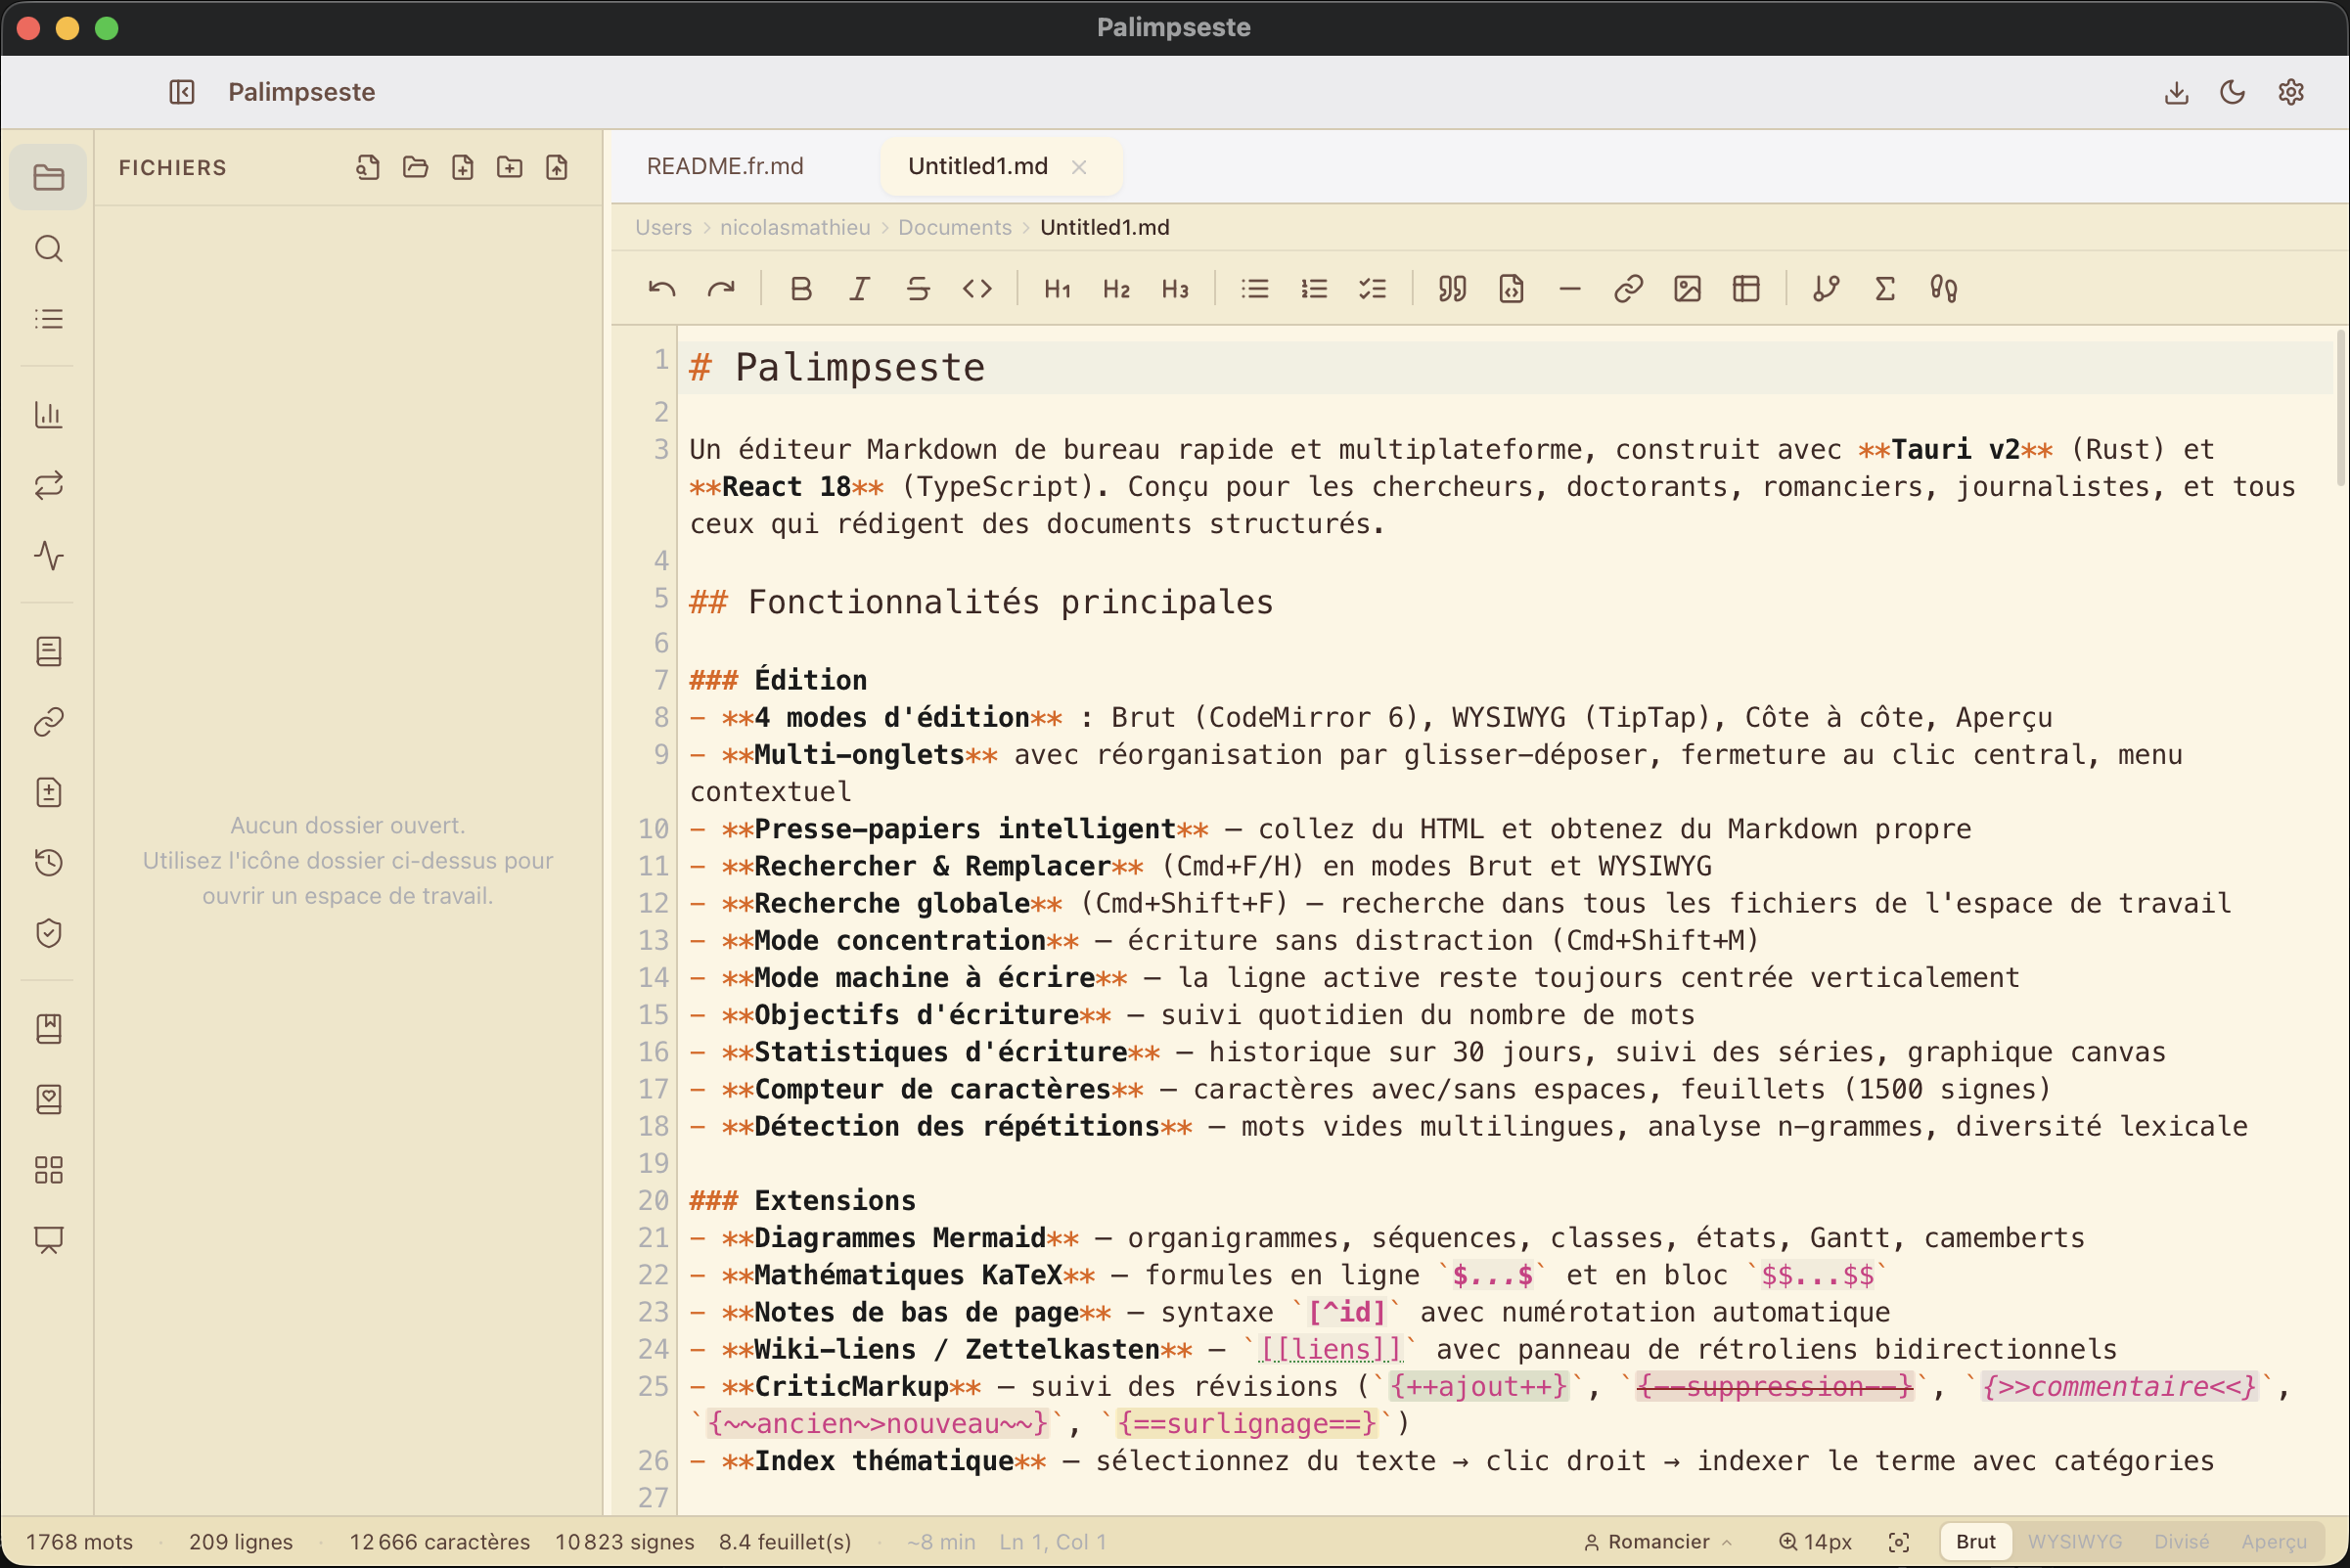Screen dimensions: 2350x1568
Task: Insert a blockquote
Action: pyautogui.click(x=1452, y=289)
